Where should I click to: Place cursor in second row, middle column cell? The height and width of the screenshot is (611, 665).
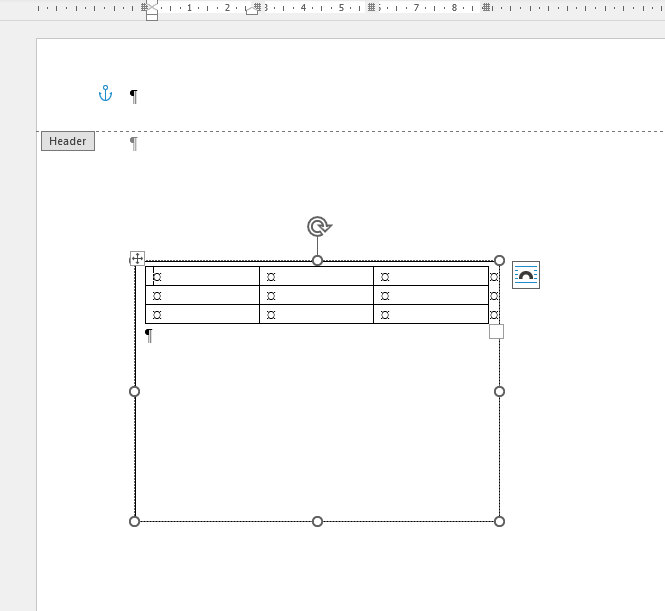click(316, 295)
